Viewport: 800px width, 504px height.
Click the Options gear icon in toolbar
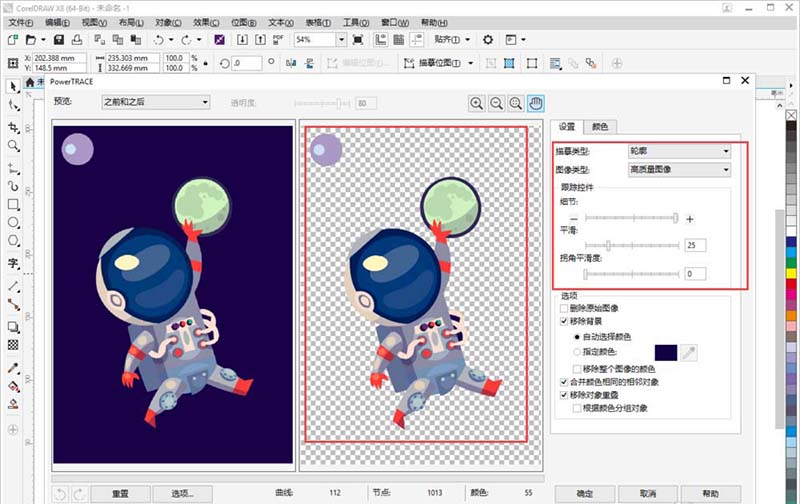488,39
